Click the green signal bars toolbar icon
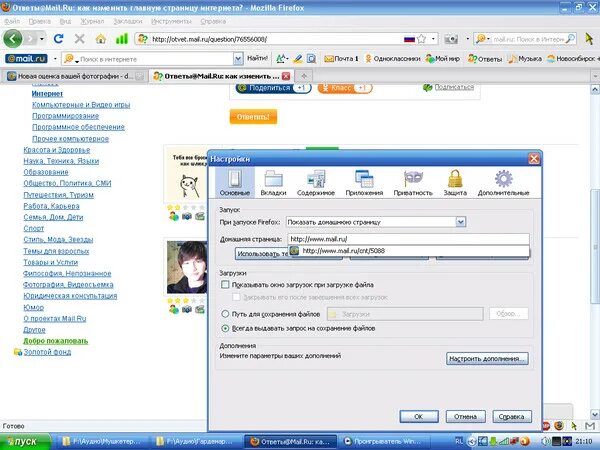Viewport: 600px width, 450px height. (x=122, y=39)
